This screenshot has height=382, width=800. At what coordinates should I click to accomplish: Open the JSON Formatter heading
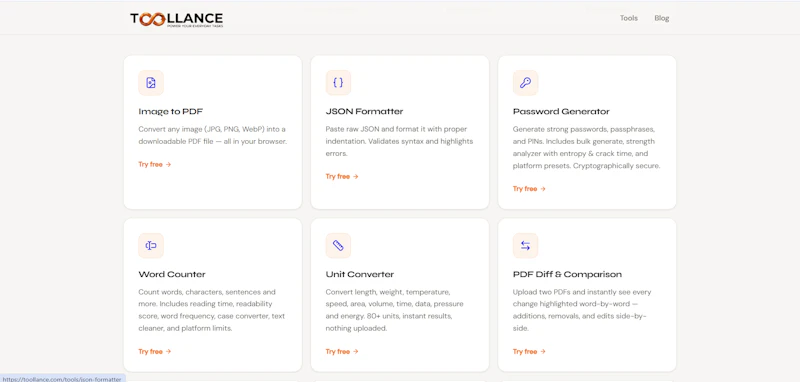pyautogui.click(x=364, y=111)
